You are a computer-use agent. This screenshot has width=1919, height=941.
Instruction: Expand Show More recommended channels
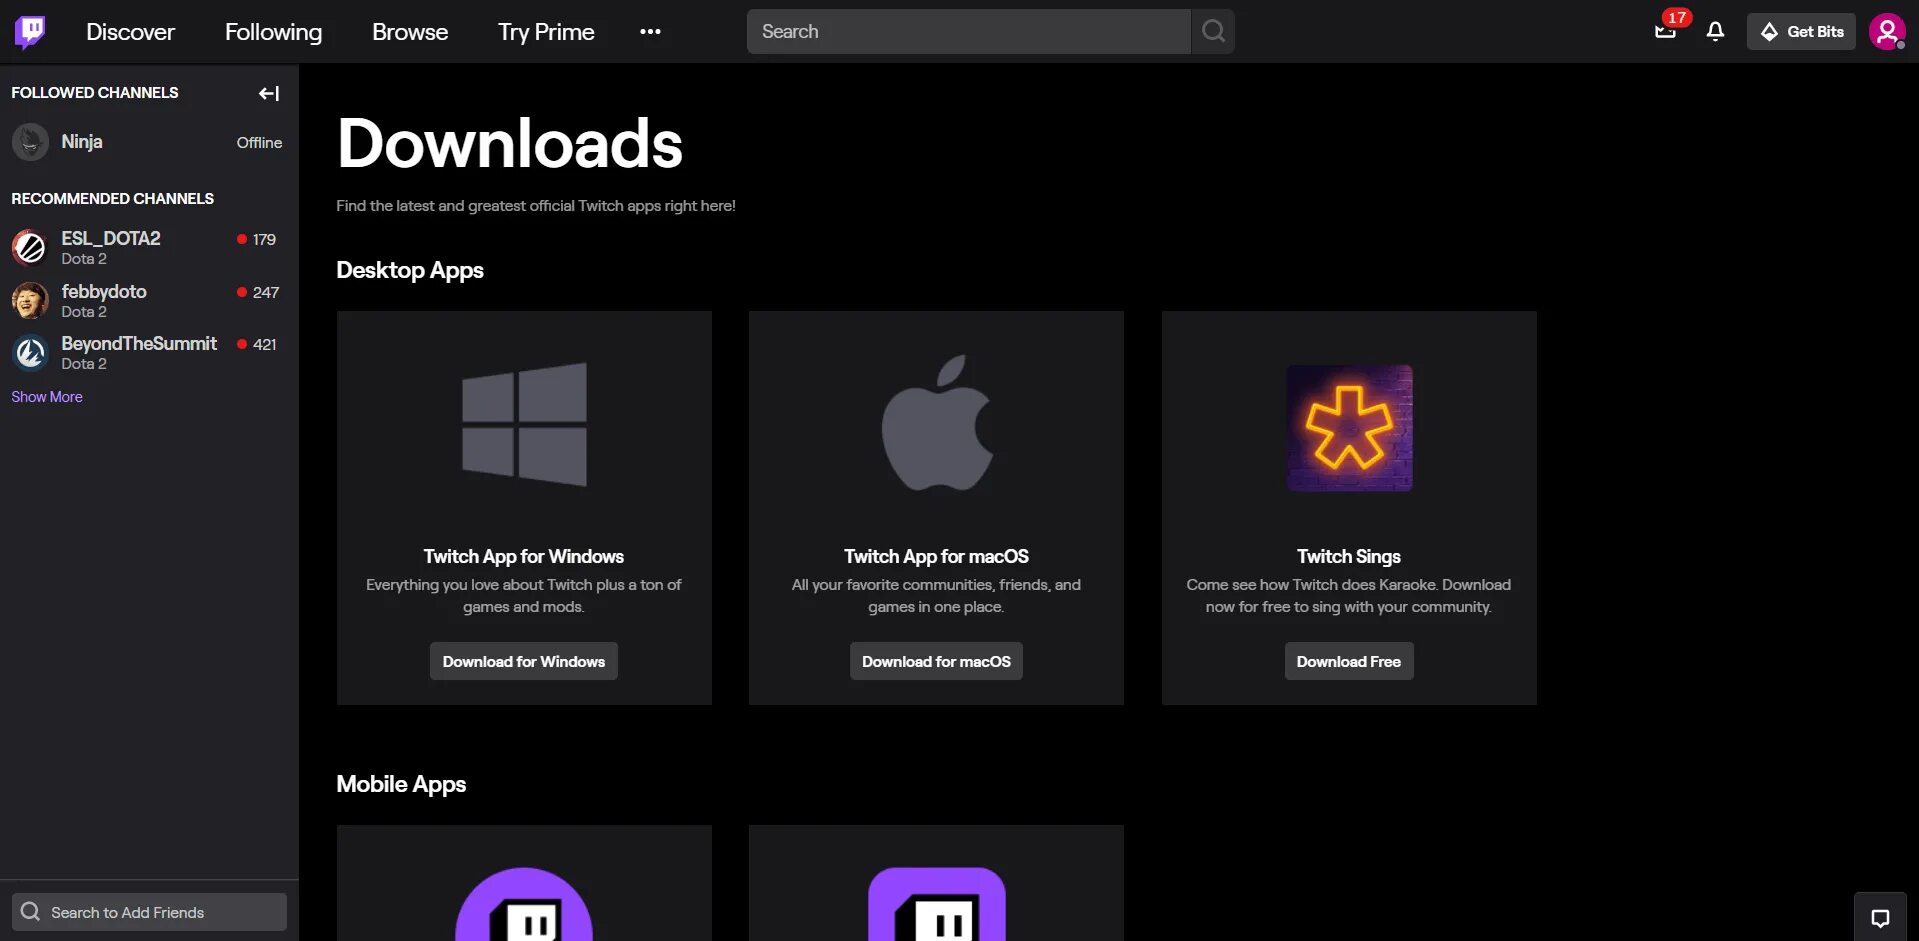pyautogui.click(x=46, y=396)
